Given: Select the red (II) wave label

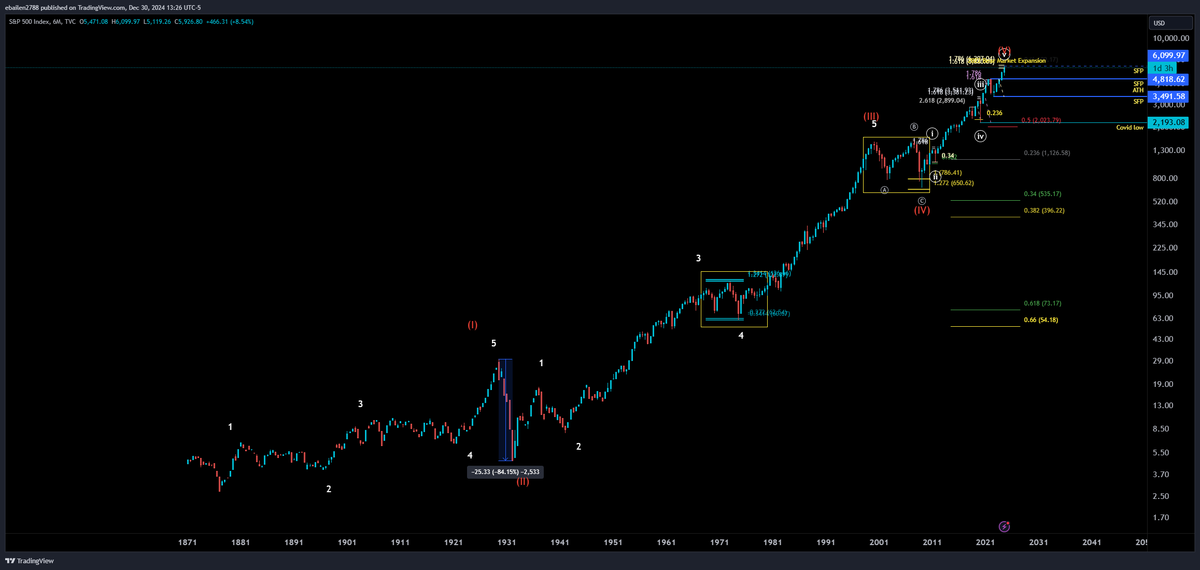Looking at the screenshot, I should [x=522, y=481].
